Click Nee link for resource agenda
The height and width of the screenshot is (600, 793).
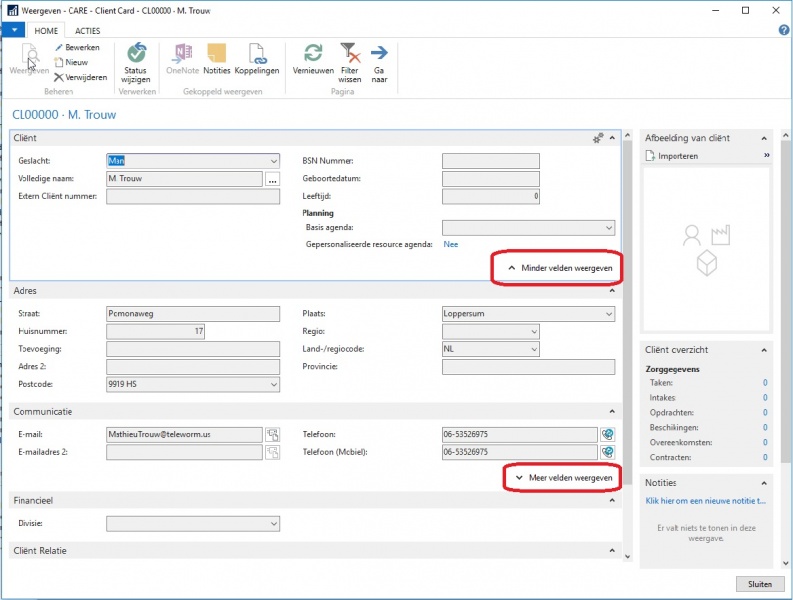451,244
